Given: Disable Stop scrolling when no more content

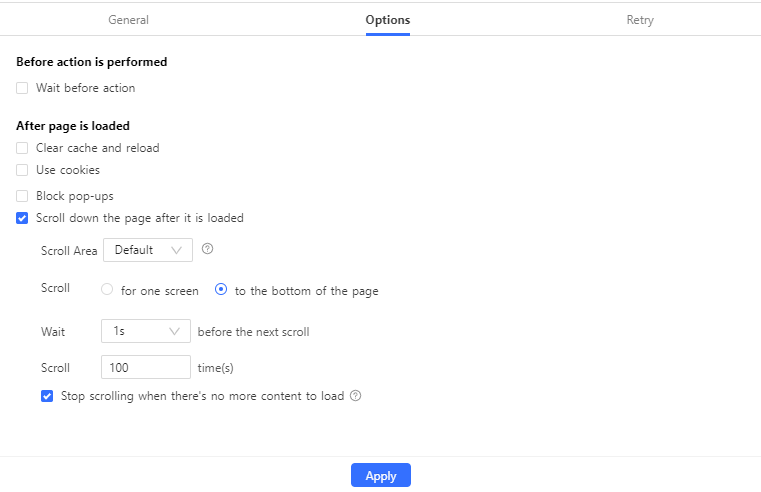Looking at the screenshot, I should (47, 396).
